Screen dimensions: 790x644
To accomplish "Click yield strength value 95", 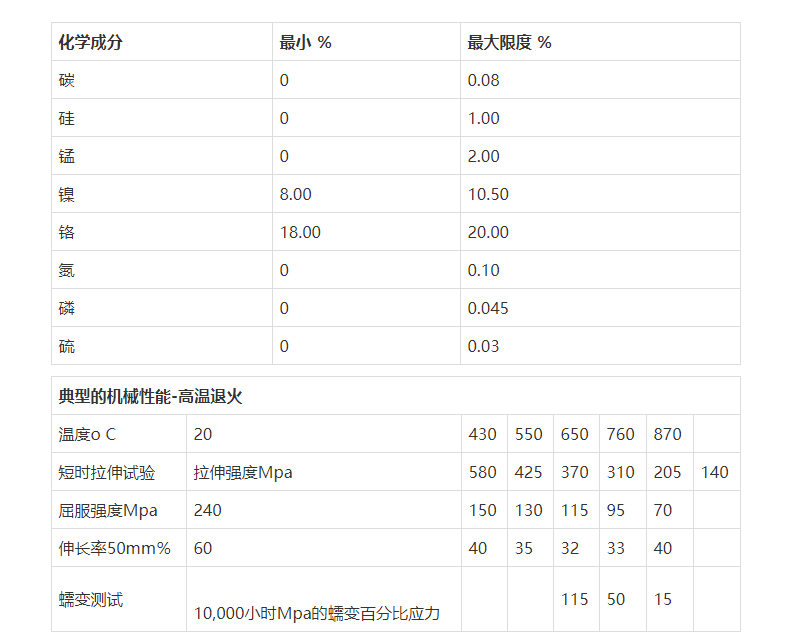I will pyautogui.click(x=616, y=510).
